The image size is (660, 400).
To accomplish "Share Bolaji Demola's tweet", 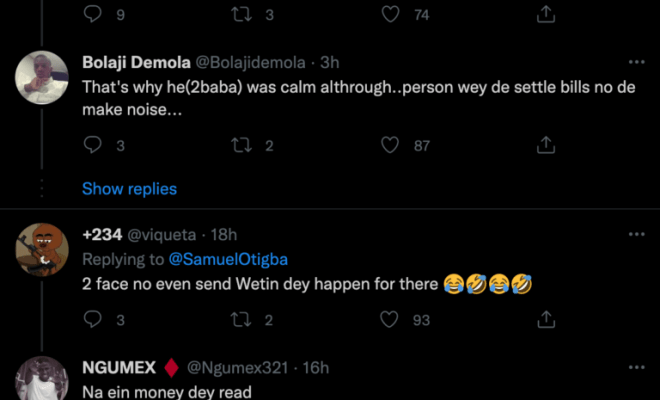I will coord(546,146).
